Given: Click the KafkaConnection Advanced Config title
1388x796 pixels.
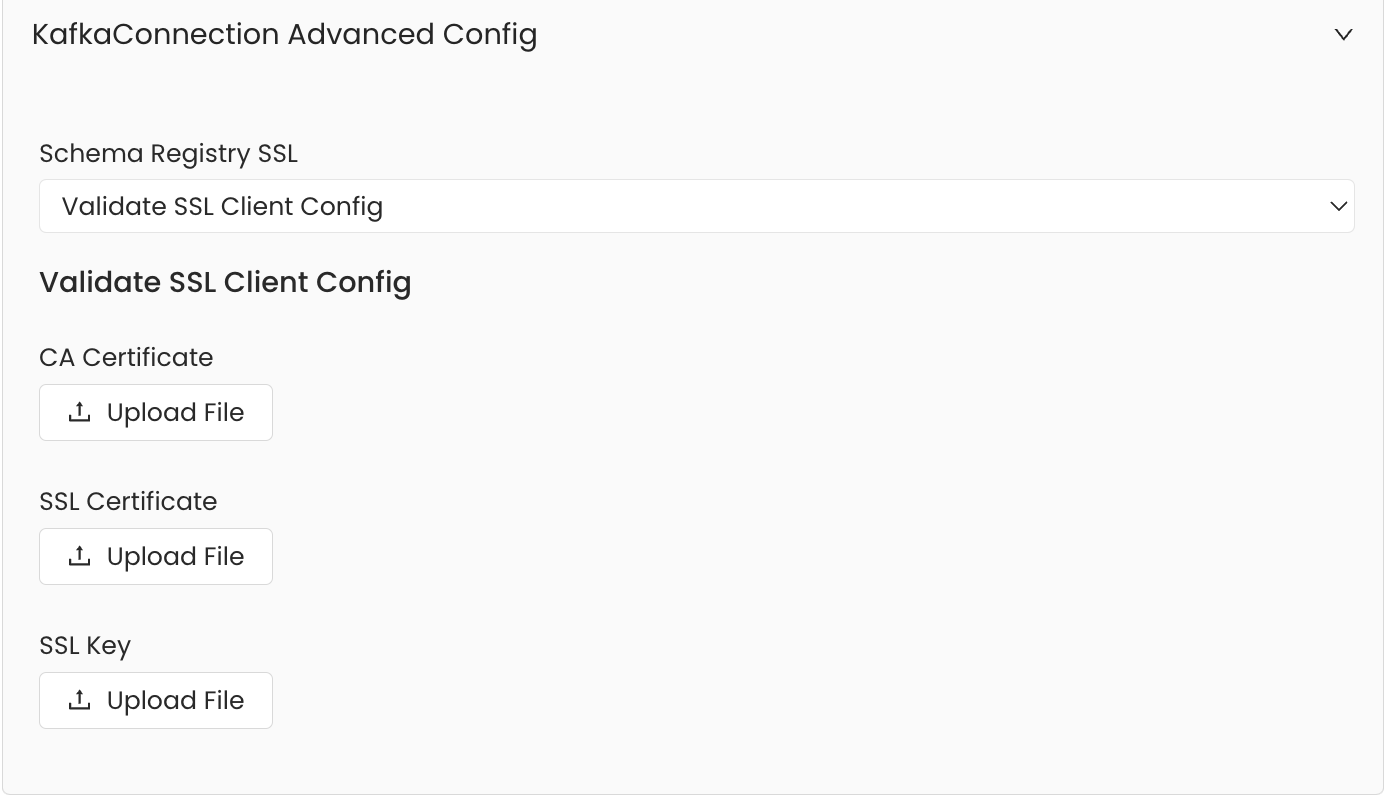Looking at the screenshot, I should (x=285, y=34).
